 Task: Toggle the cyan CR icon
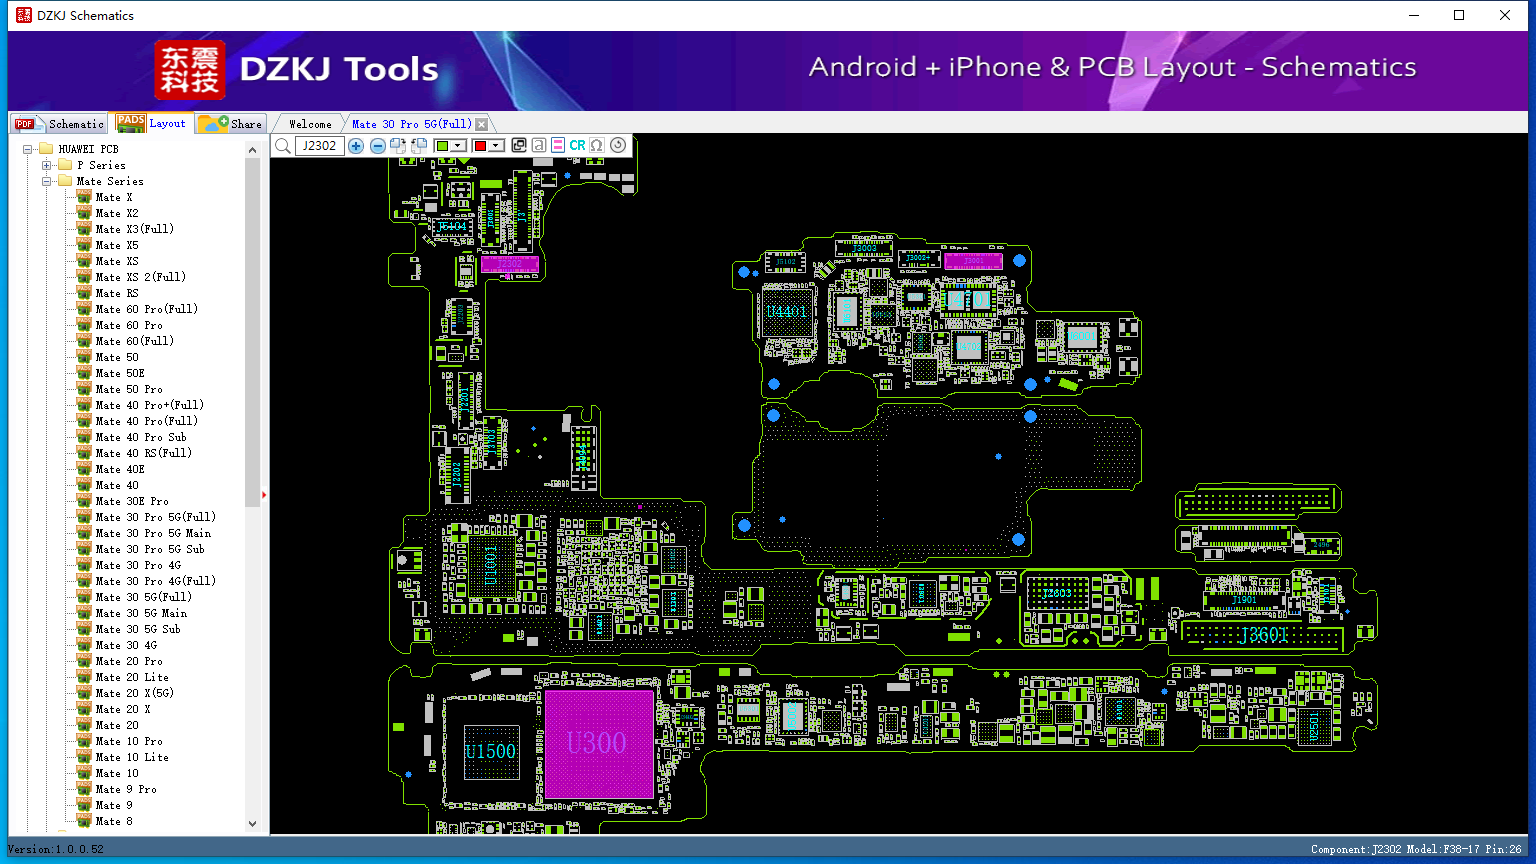point(577,146)
